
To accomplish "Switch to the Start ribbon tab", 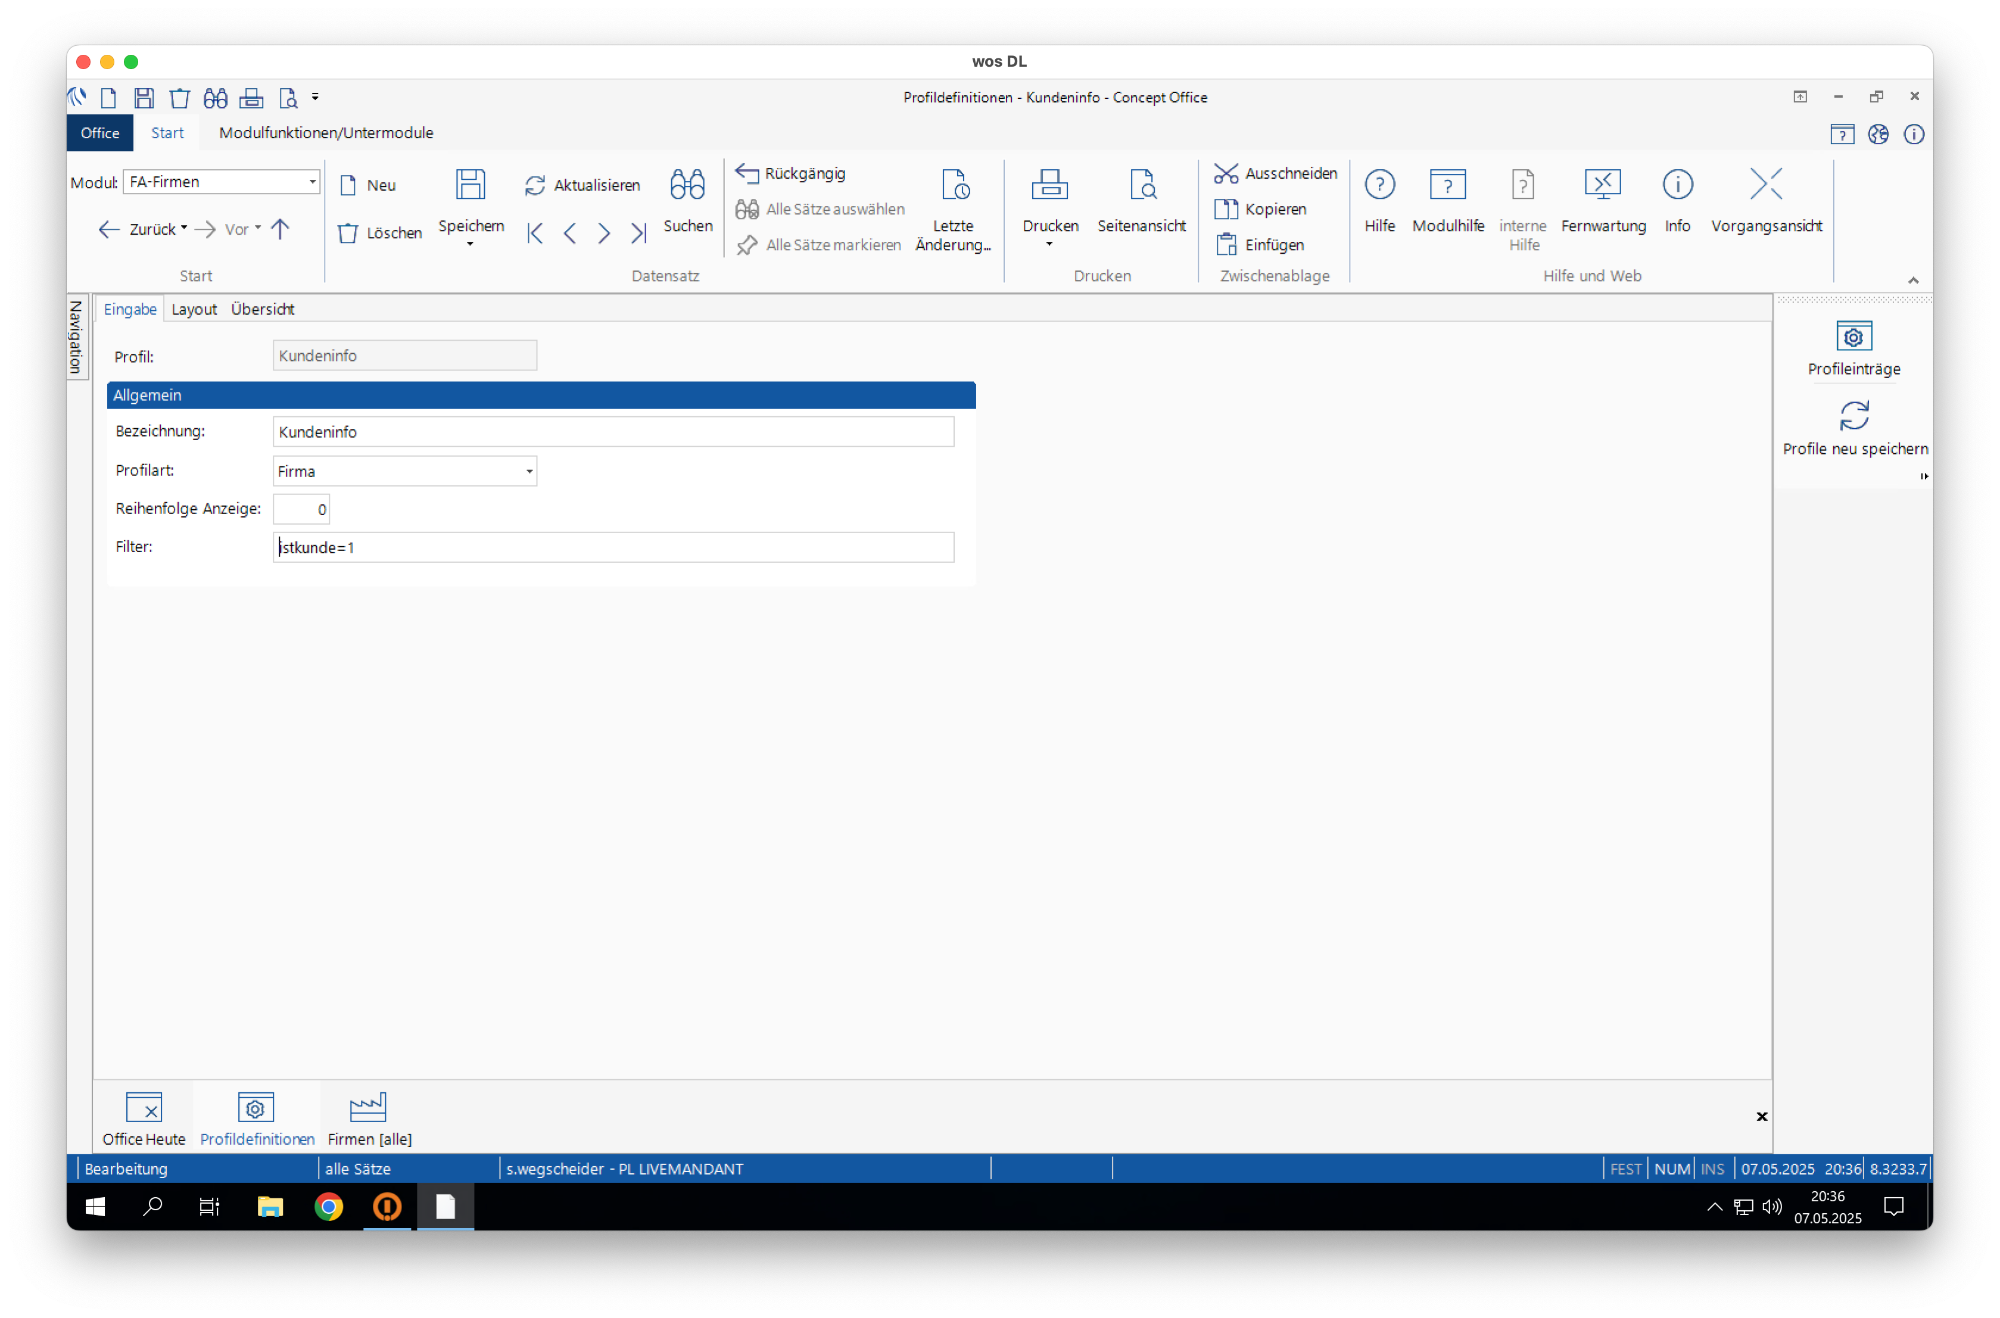I will [x=167, y=133].
